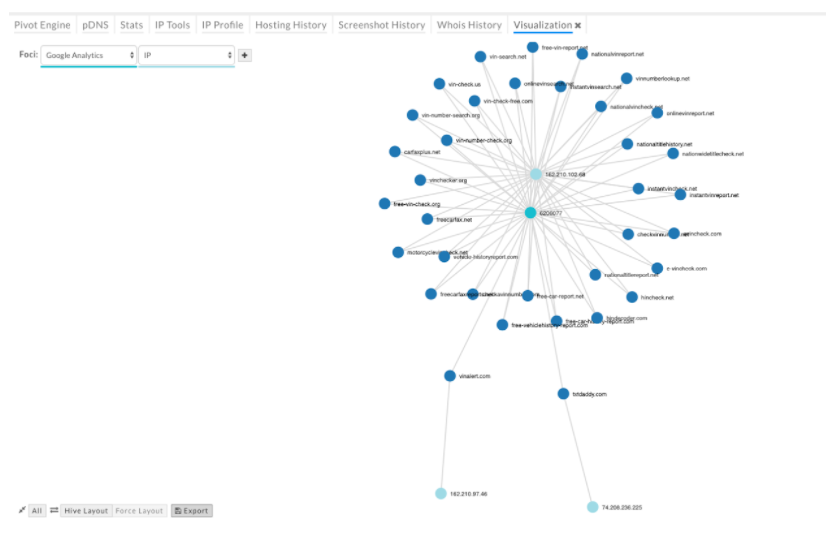This screenshot has width=826, height=554.
Task: Click the instantvinreport.net node
Action: coord(681,195)
